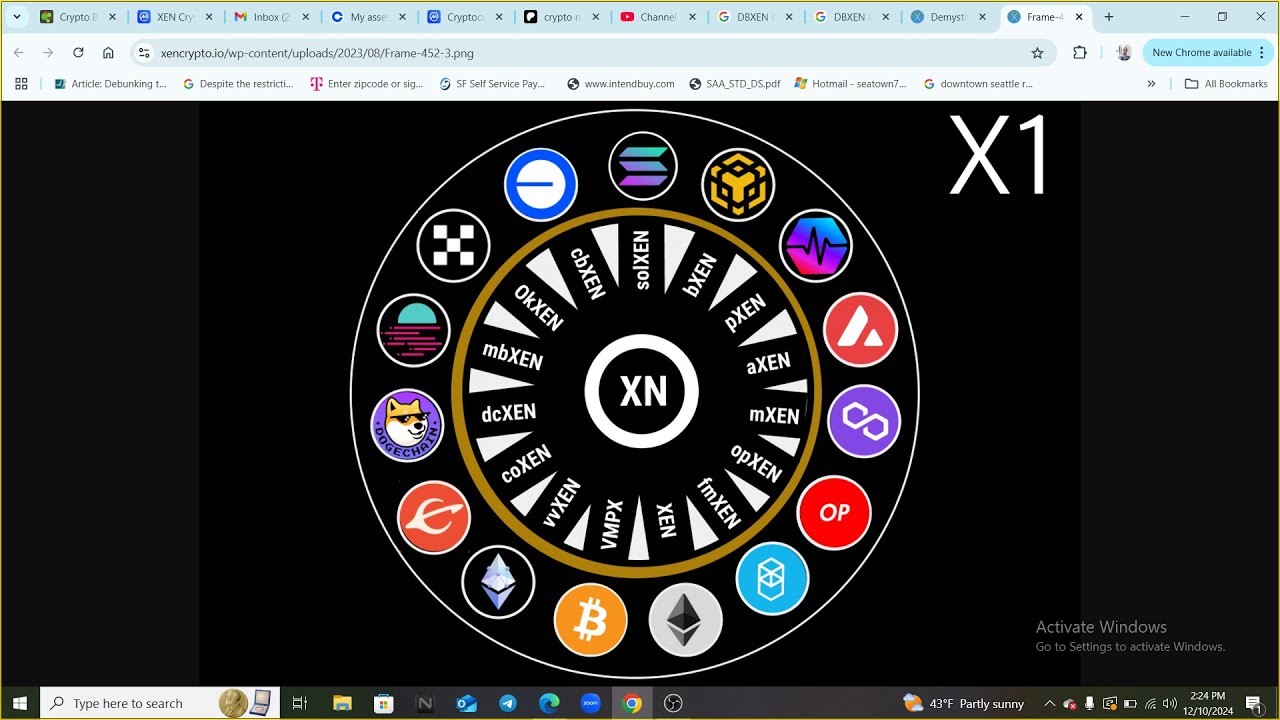Click the OKX checkerboard logo
The image size is (1280, 720).
(453, 246)
